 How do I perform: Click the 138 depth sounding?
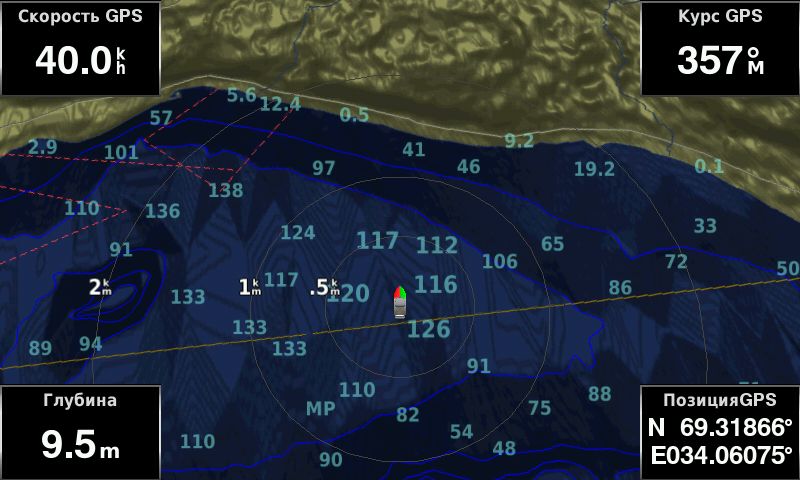(x=226, y=190)
